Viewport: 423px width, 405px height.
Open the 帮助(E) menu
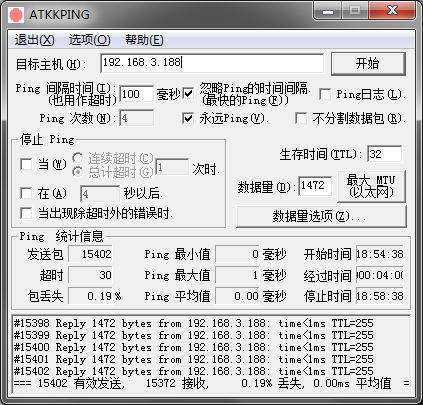pos(144,40)
